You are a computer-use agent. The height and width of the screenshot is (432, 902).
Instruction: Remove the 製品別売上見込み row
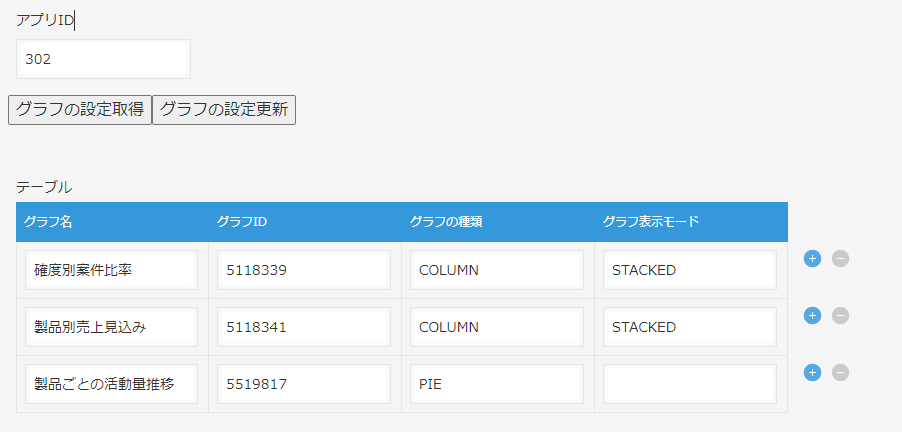point(840,315)
